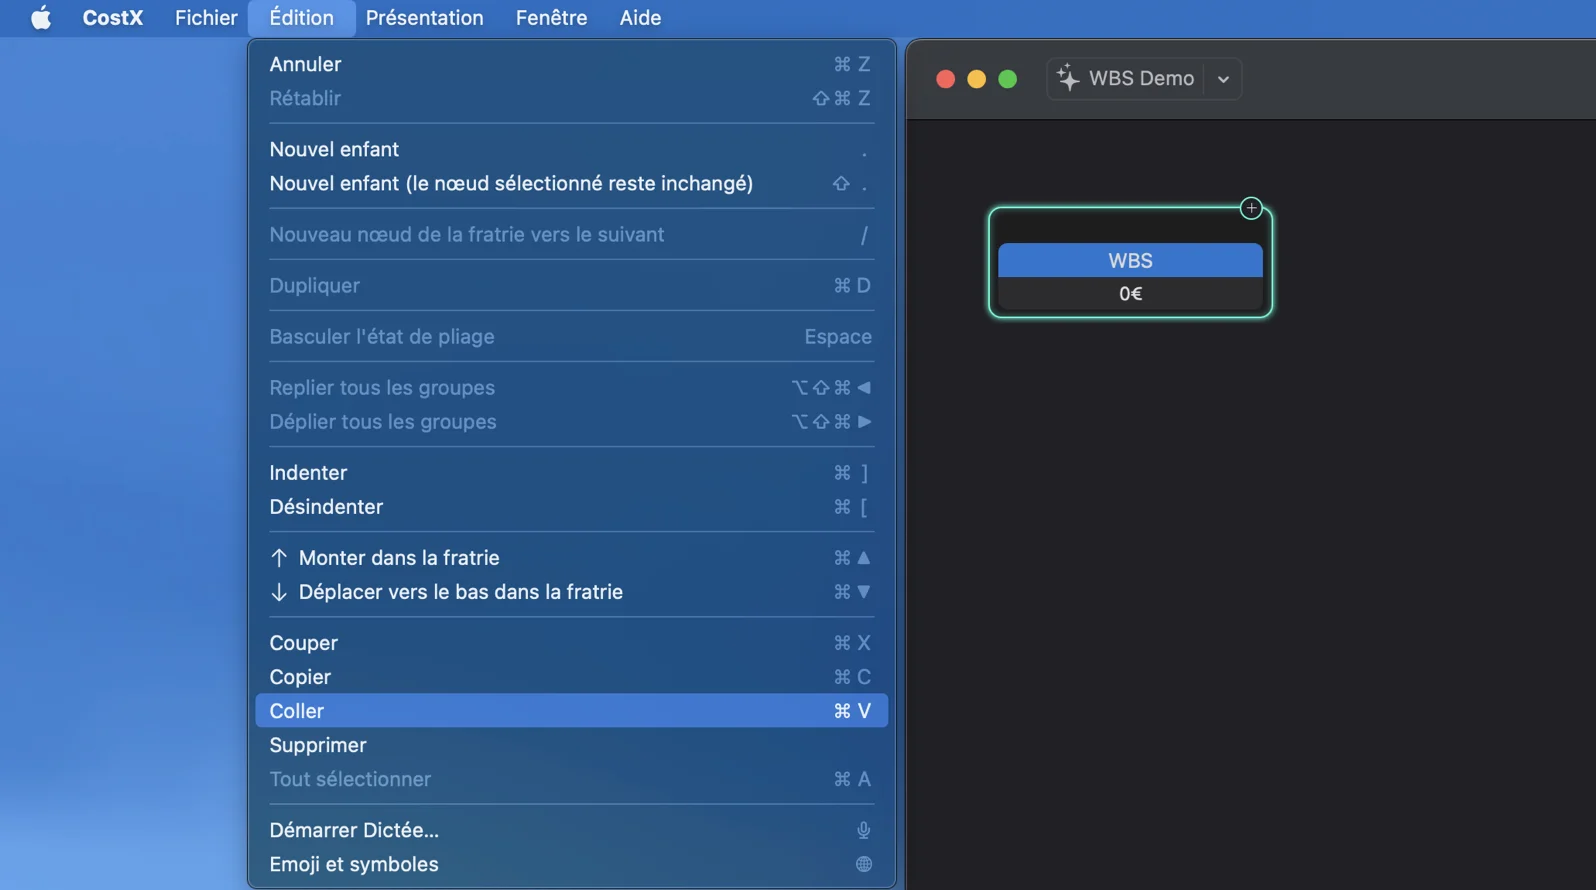
Task: Click the plus icon on WBS node
Action: click(x=1250, y=208)
